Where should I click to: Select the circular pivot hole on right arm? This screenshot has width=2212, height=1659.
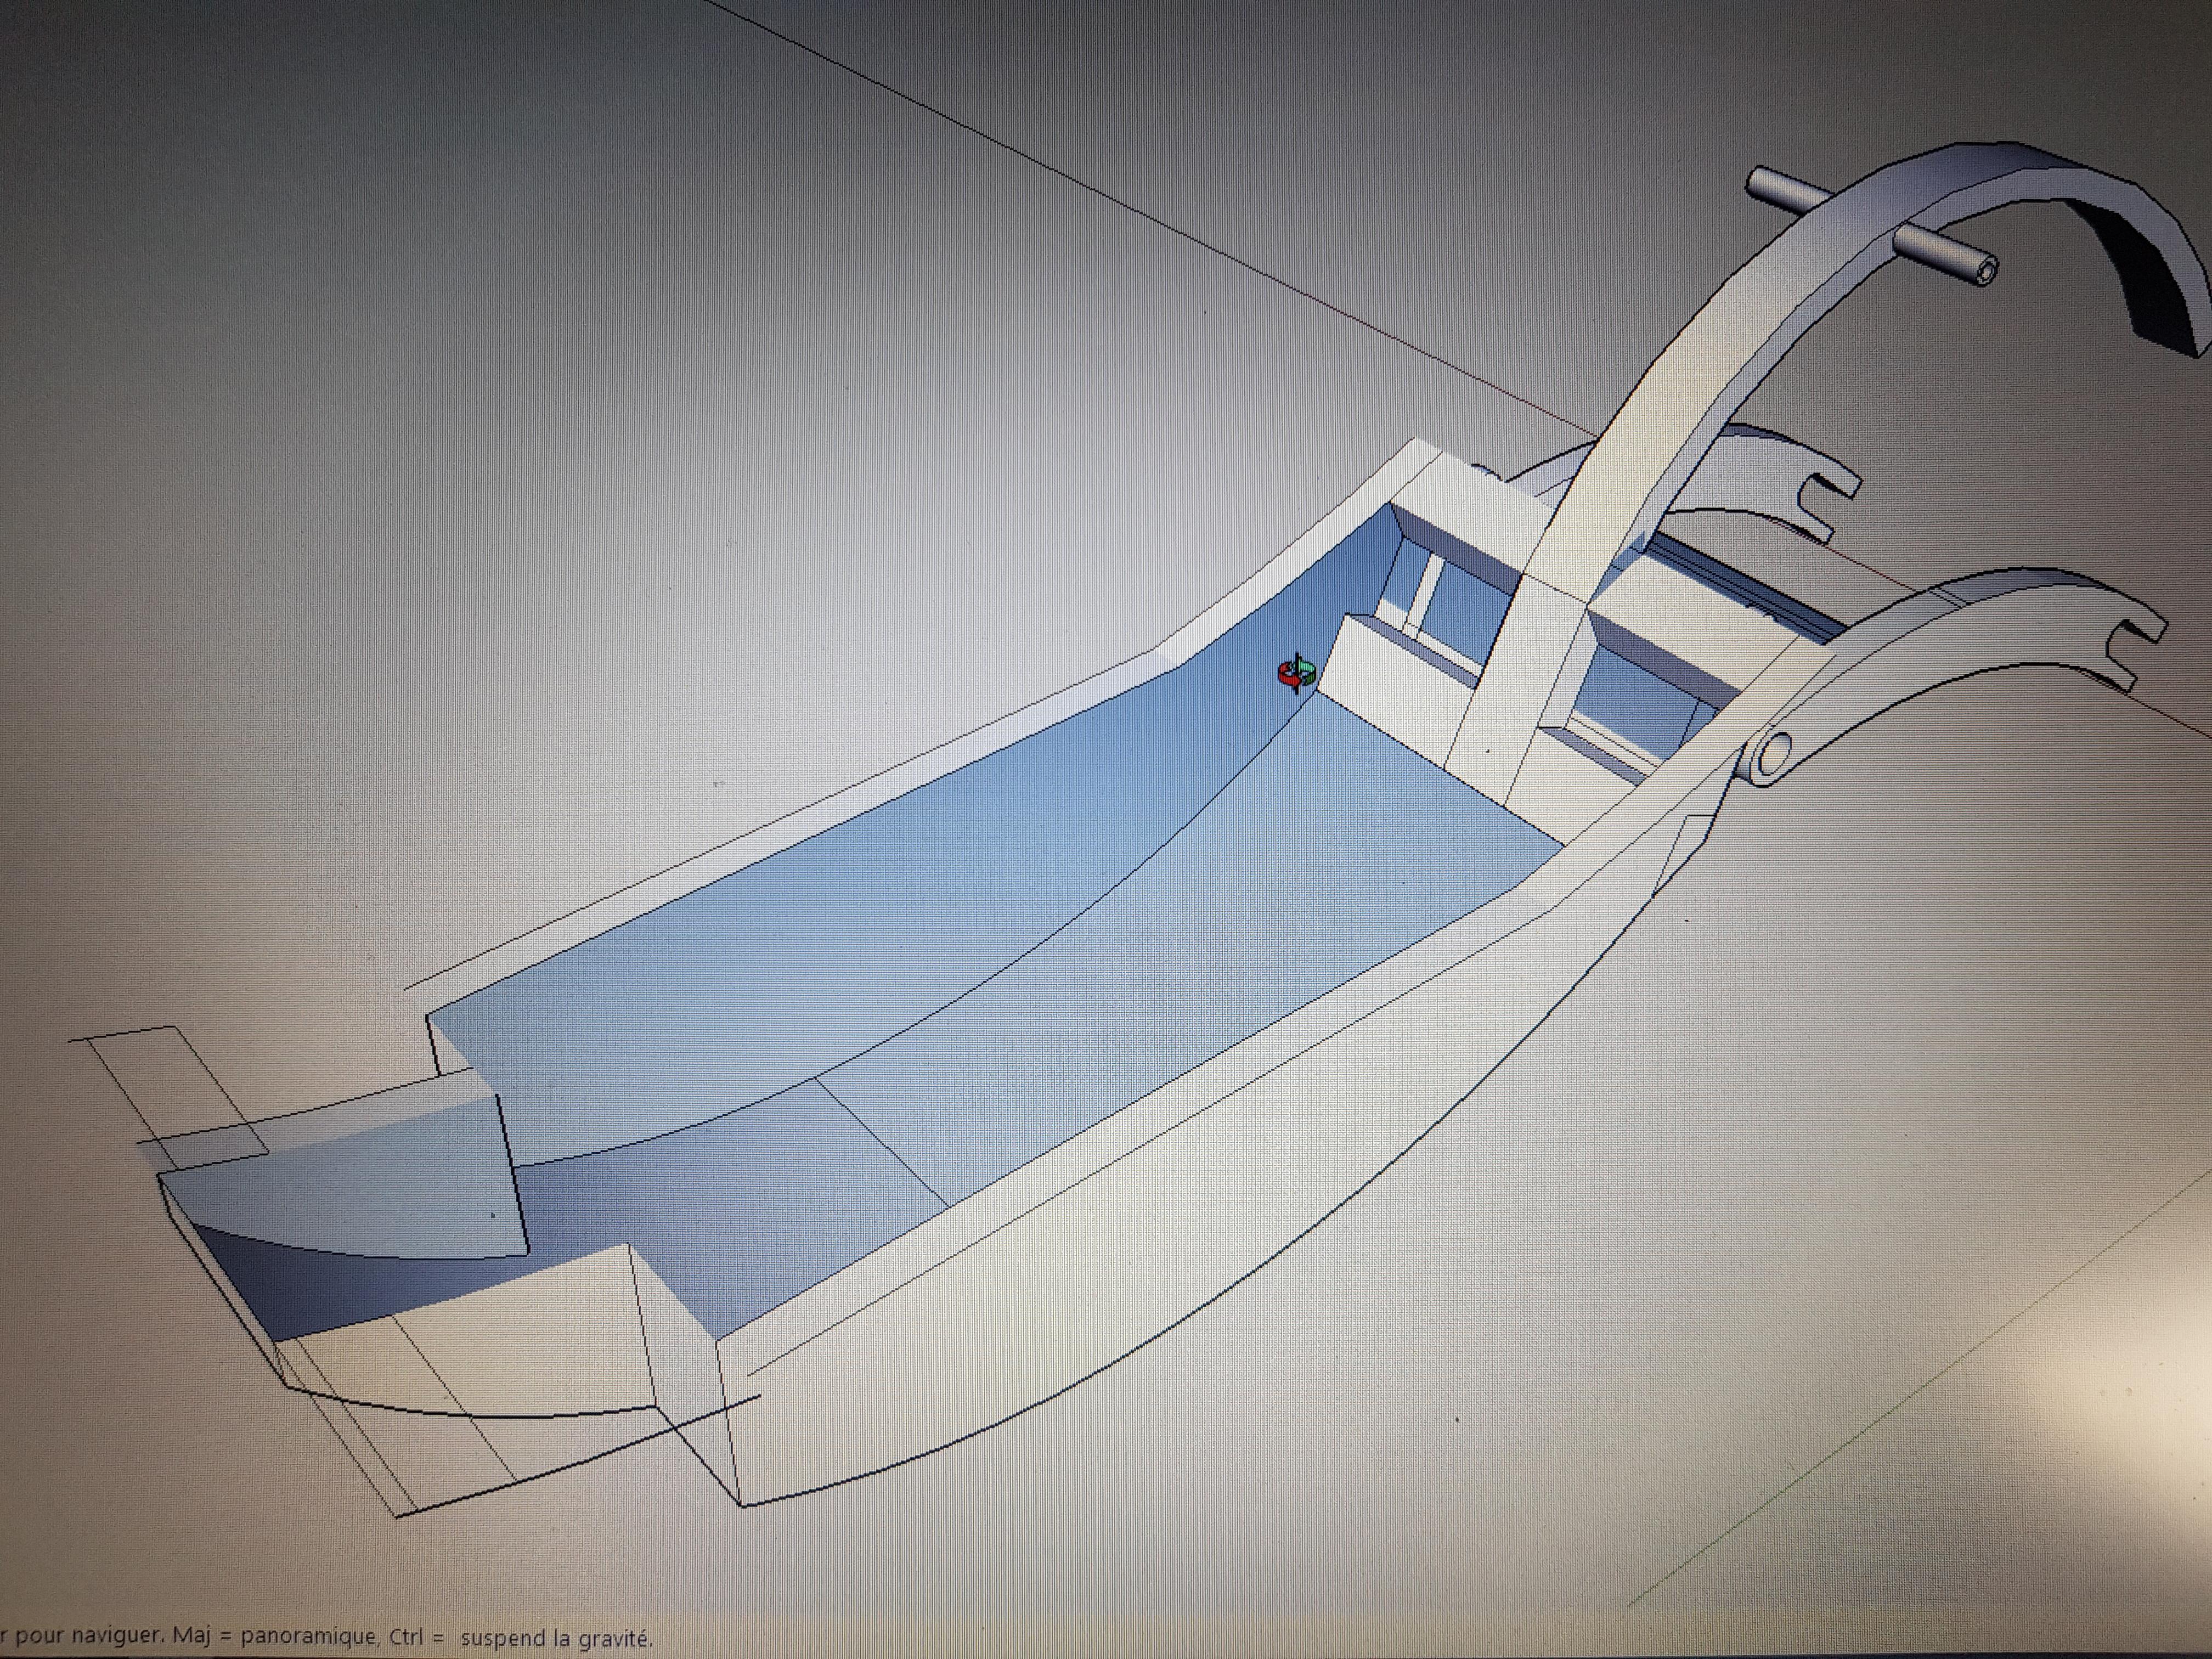(x=1776, y=753)
